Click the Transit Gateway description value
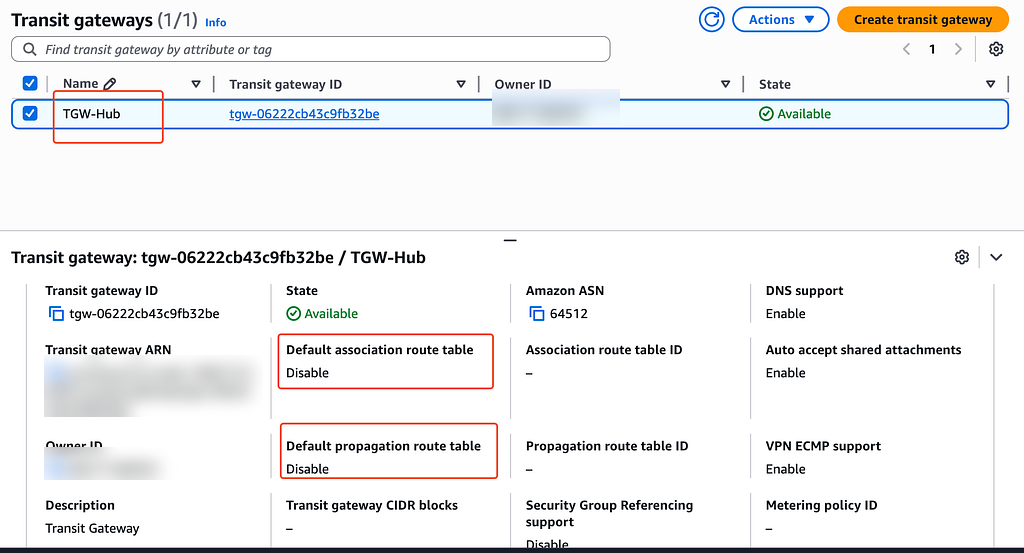1024x553 pixels. pos(92,528)
